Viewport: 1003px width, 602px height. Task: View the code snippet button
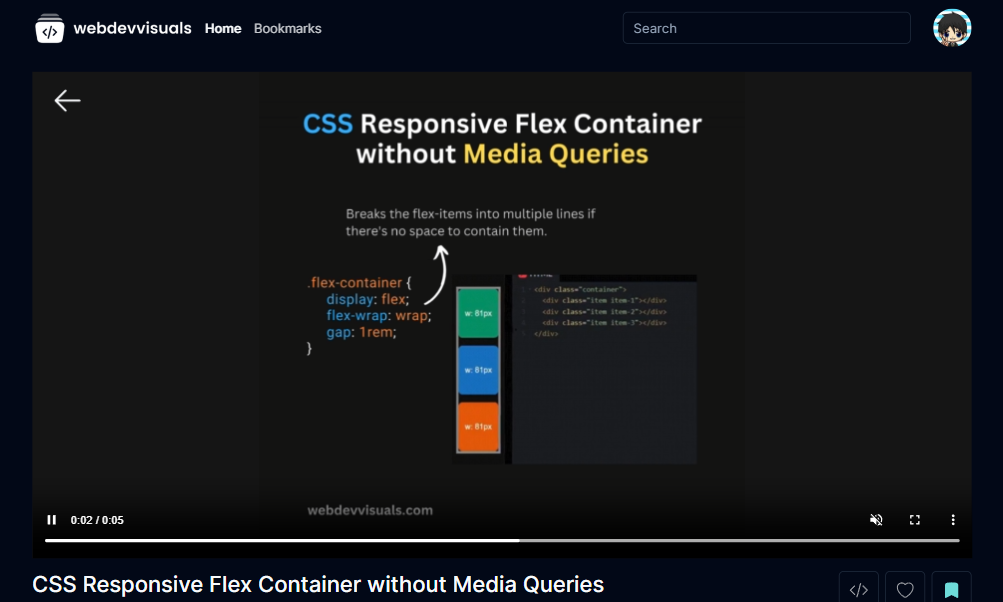click(x=858, y=589)
